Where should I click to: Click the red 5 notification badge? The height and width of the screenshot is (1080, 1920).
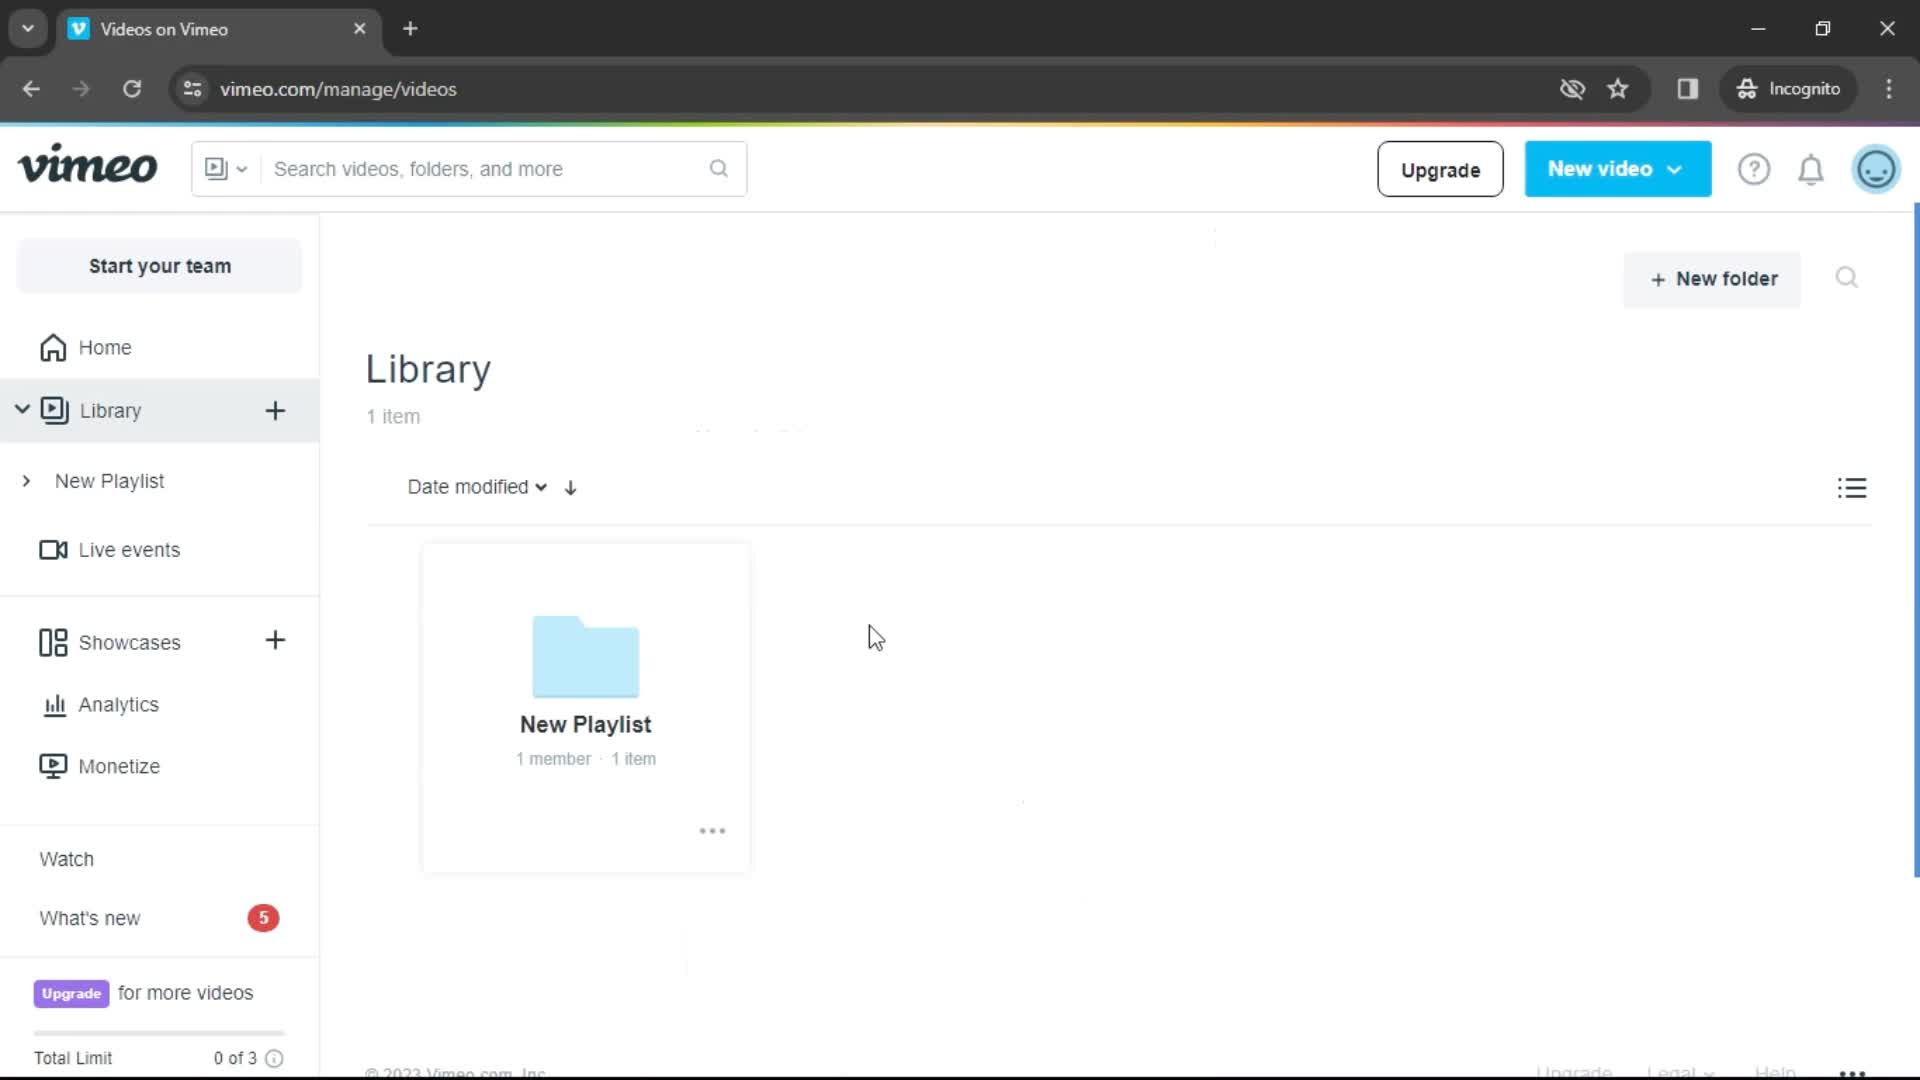pyautogui.click(x=263, y=918)
